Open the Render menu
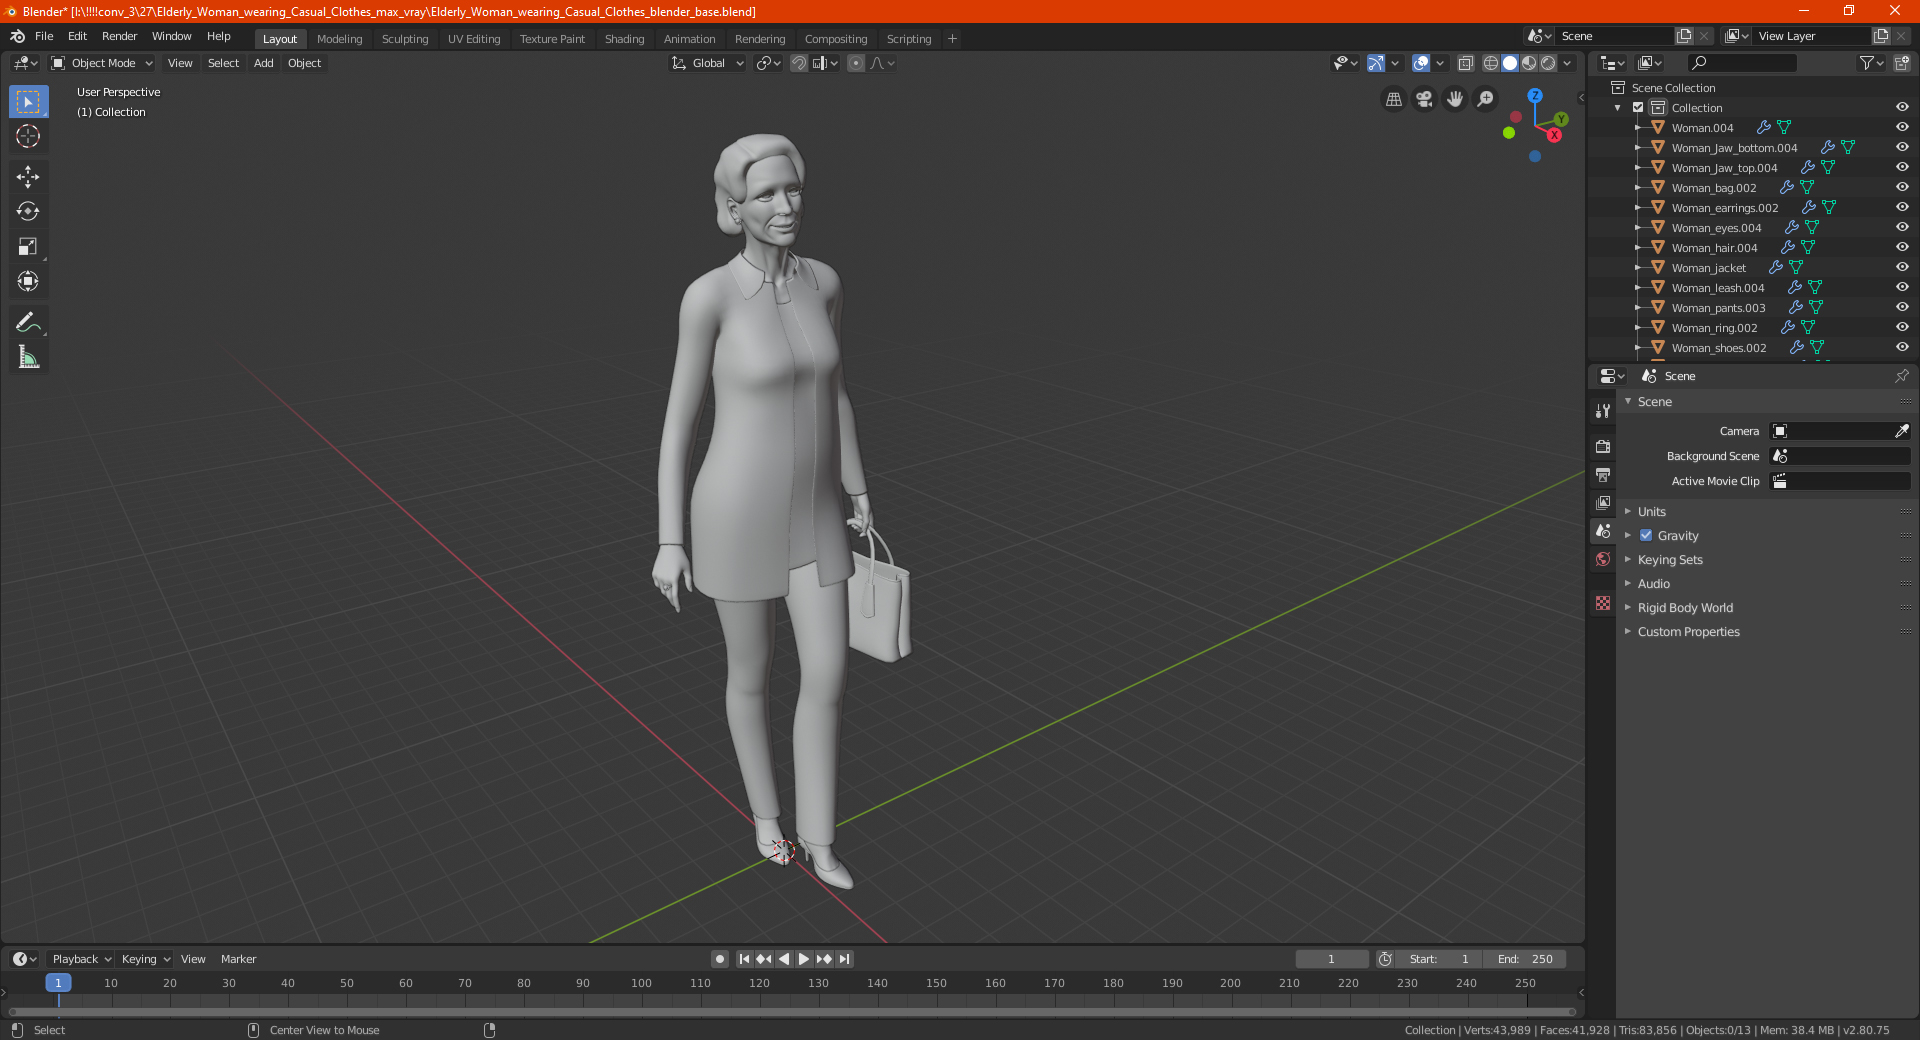 [119, 36]
